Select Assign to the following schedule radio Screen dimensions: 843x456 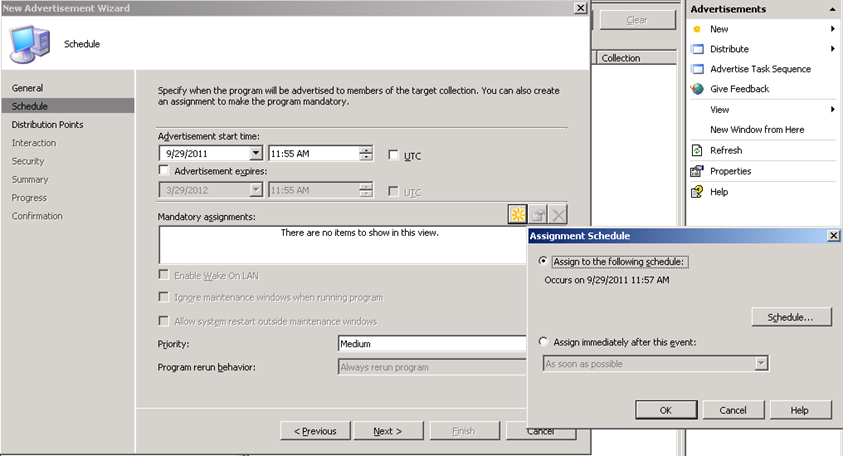coord(543,261)
